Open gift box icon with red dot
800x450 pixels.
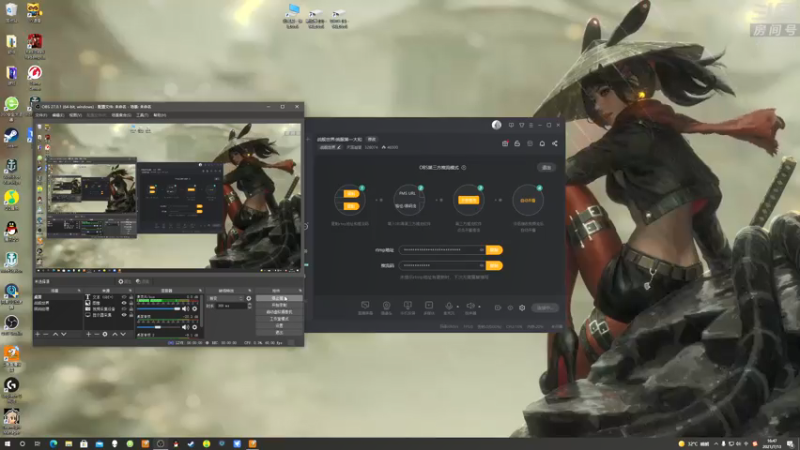(x=505, y=144)
